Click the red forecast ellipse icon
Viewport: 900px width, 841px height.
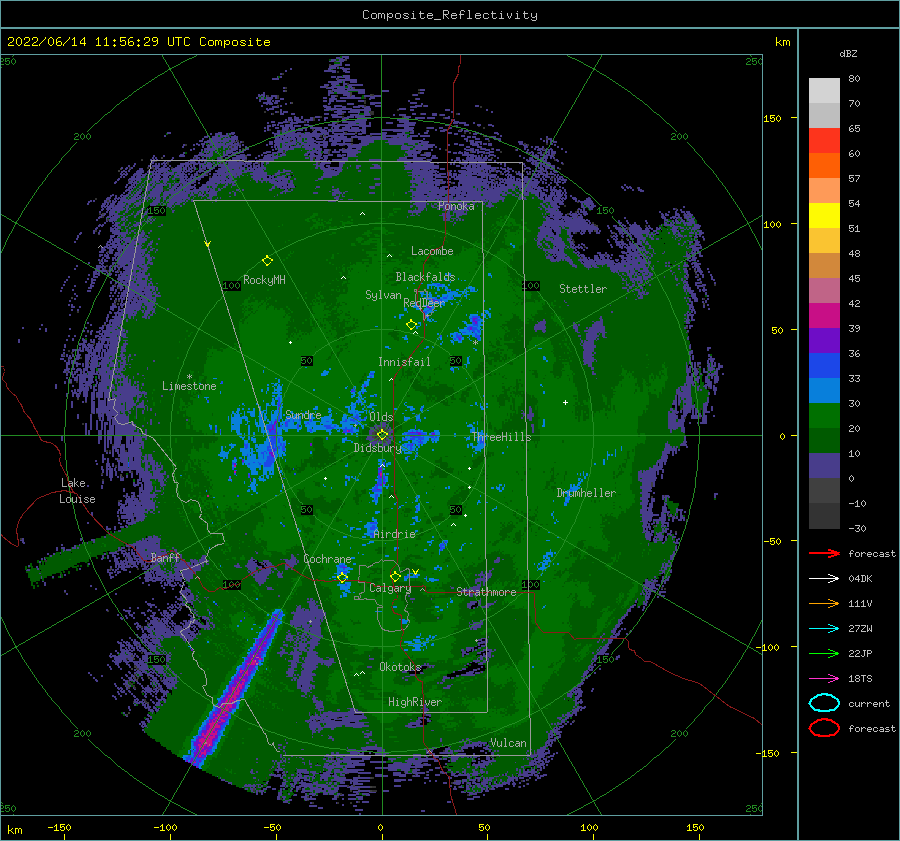pyautogui.click(x=824, y=728)
